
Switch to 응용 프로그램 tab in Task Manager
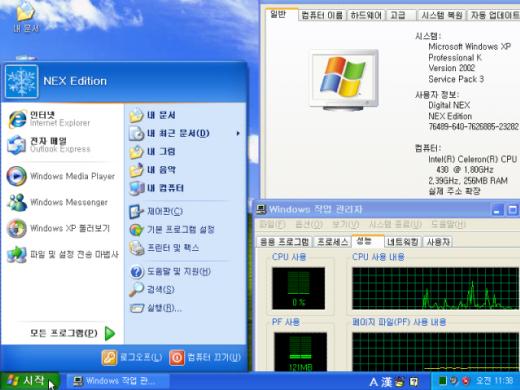[x=284, y=242]
